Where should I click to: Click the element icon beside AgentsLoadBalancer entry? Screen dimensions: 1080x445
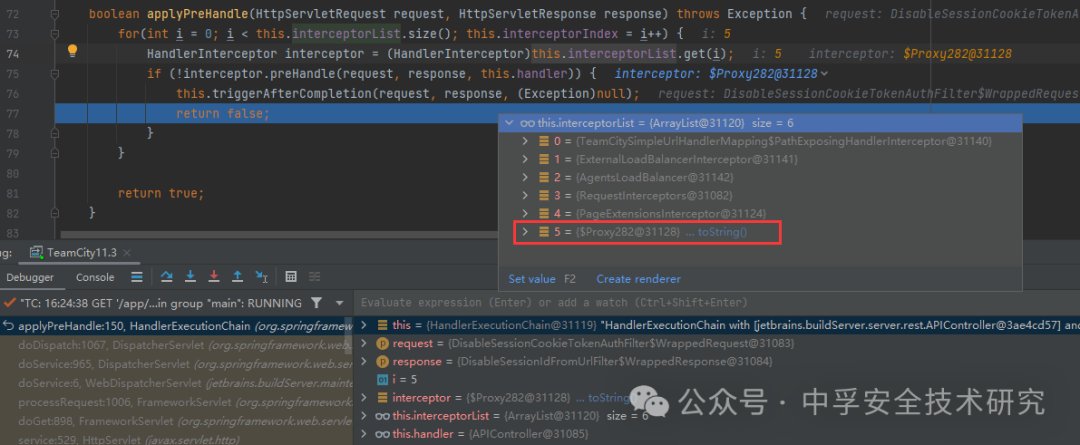tap(543, 177)
